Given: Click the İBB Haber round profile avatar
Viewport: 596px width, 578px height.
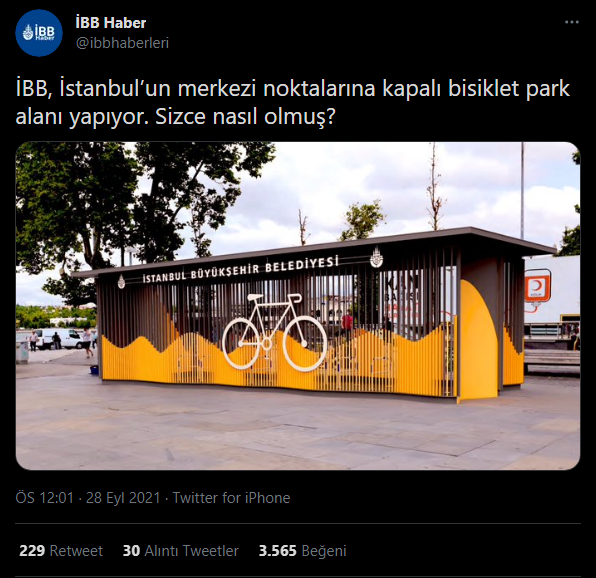Looking at the screenshot, I should 39,33.
